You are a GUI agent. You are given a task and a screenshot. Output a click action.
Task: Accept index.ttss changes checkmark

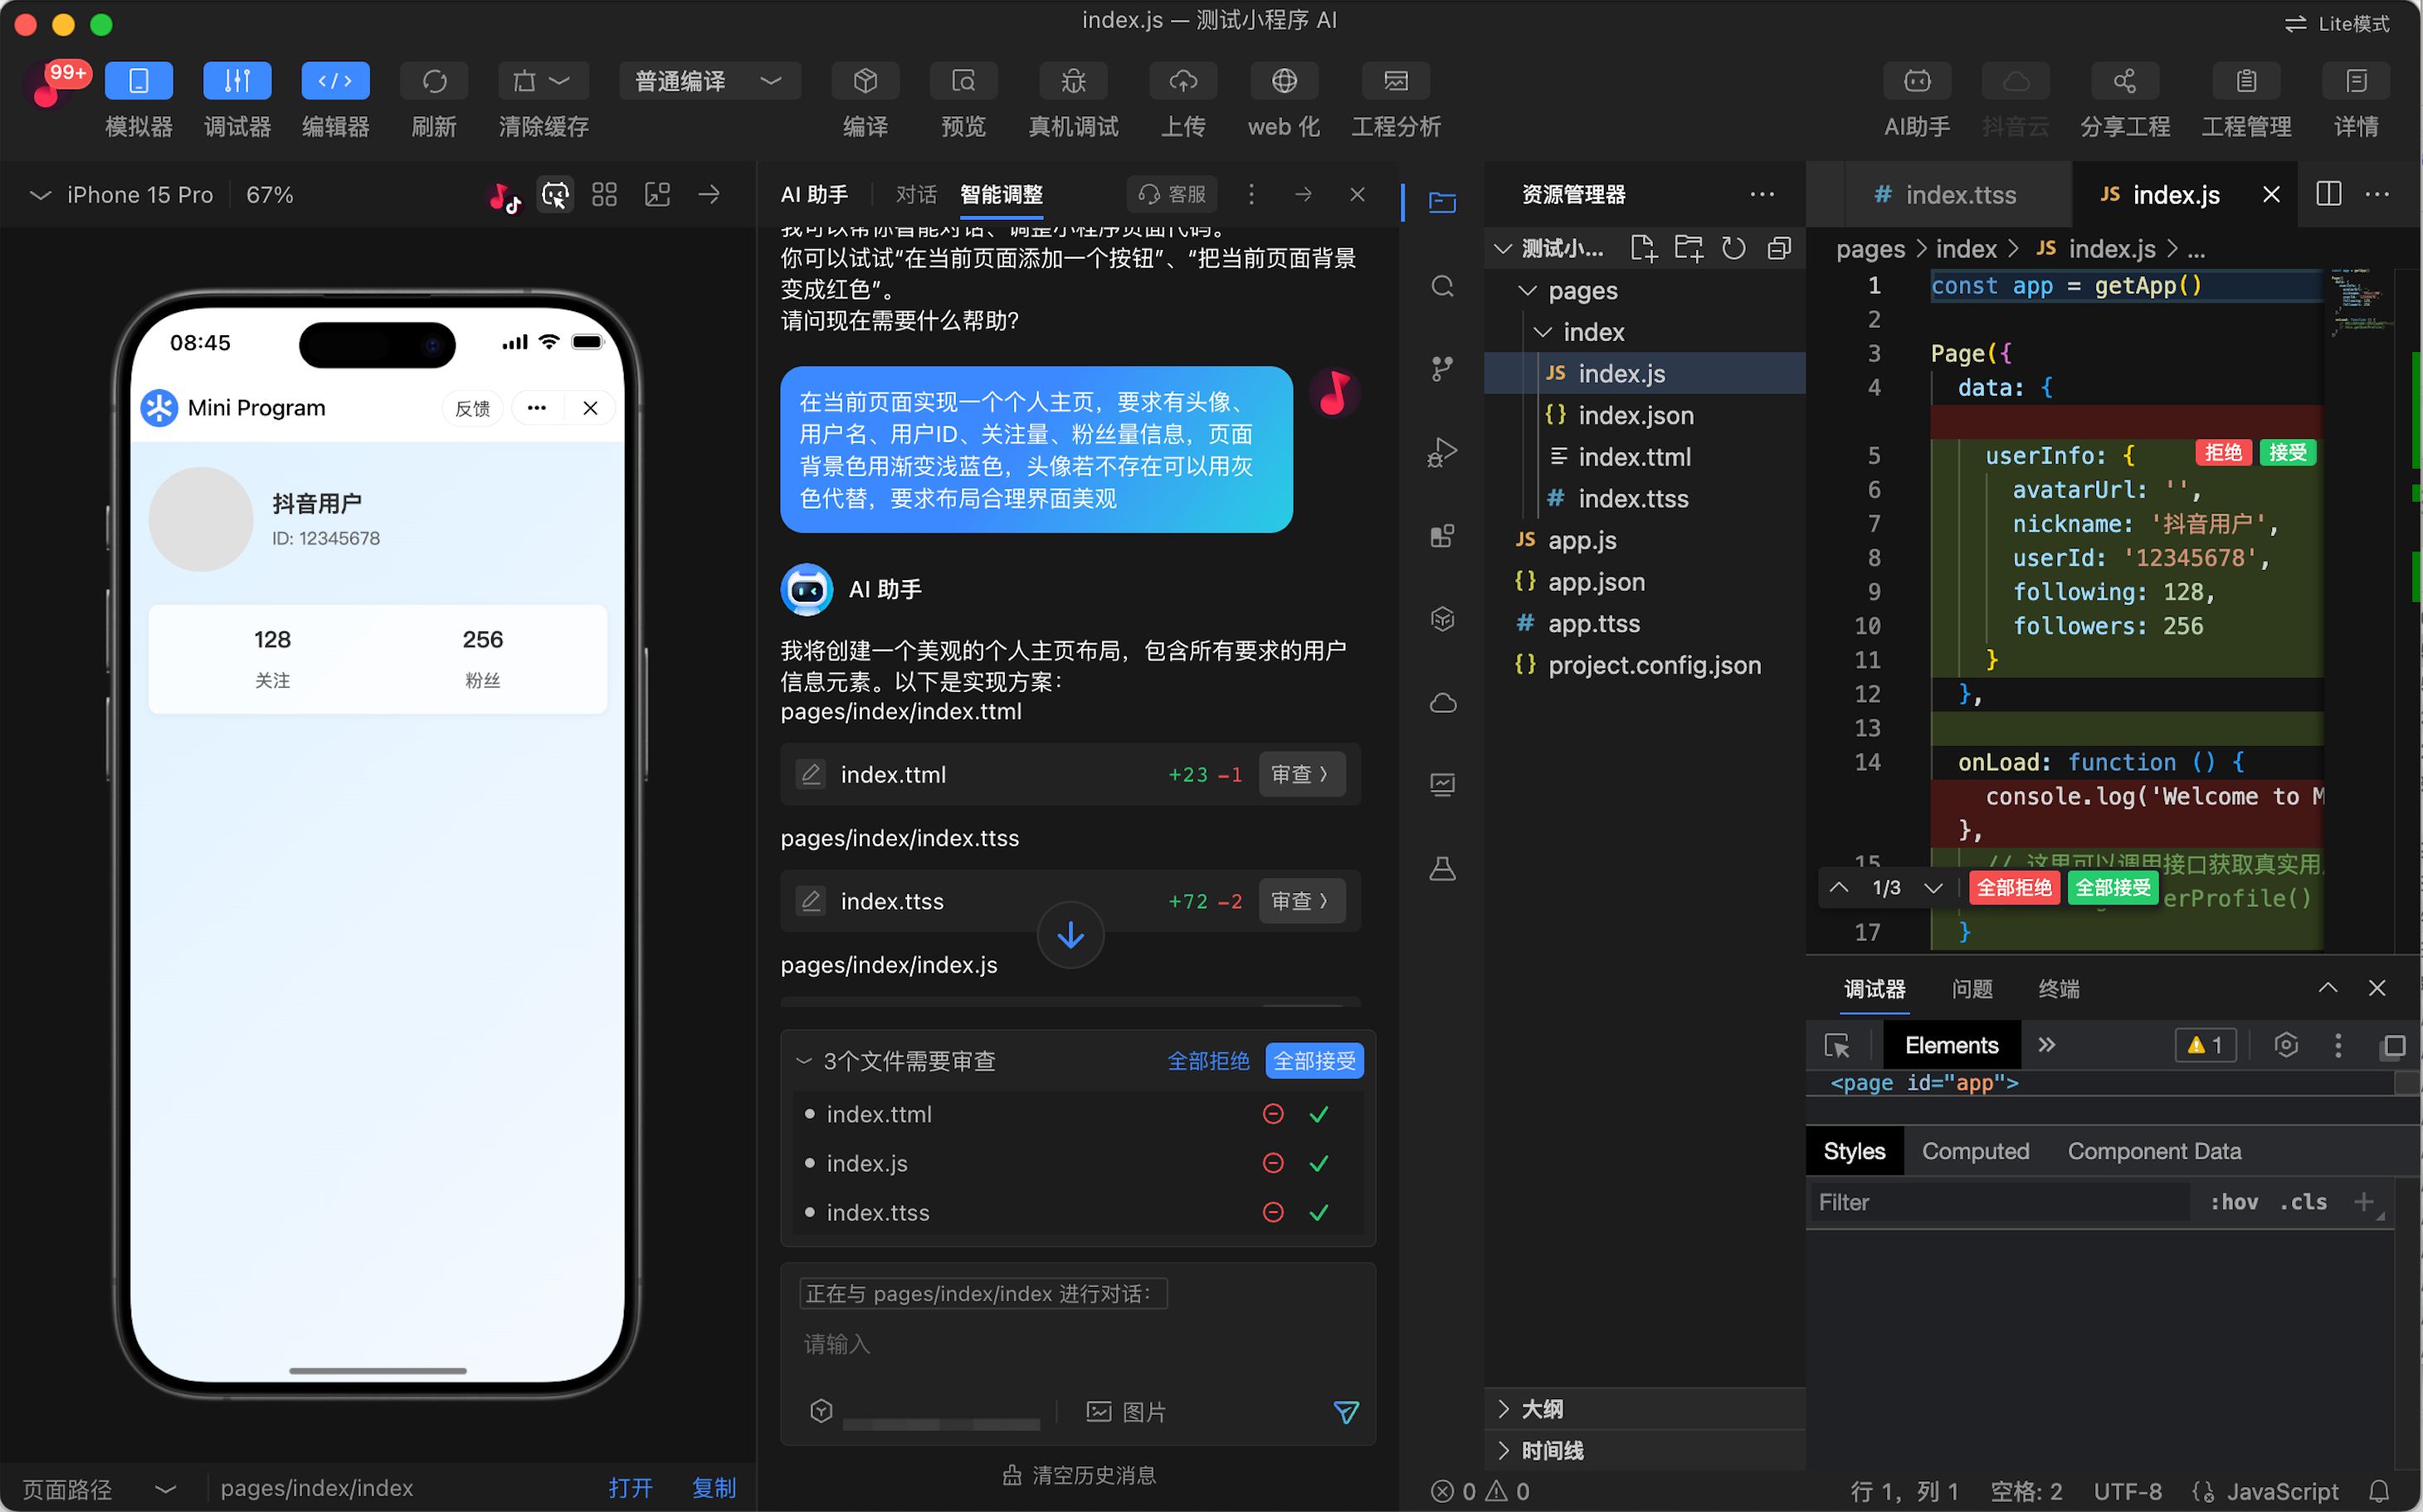(x=1319, y=1212)
